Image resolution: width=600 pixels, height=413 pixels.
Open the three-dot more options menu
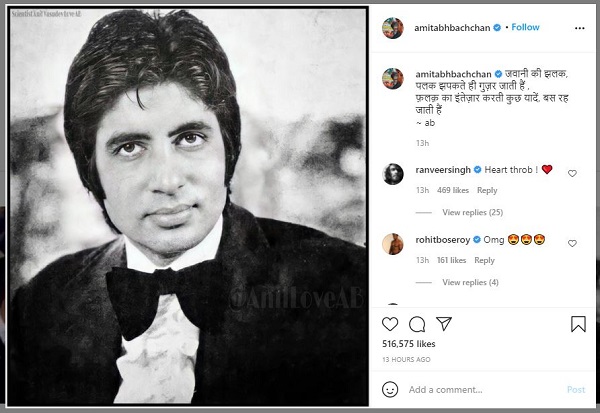click(580, 28)
